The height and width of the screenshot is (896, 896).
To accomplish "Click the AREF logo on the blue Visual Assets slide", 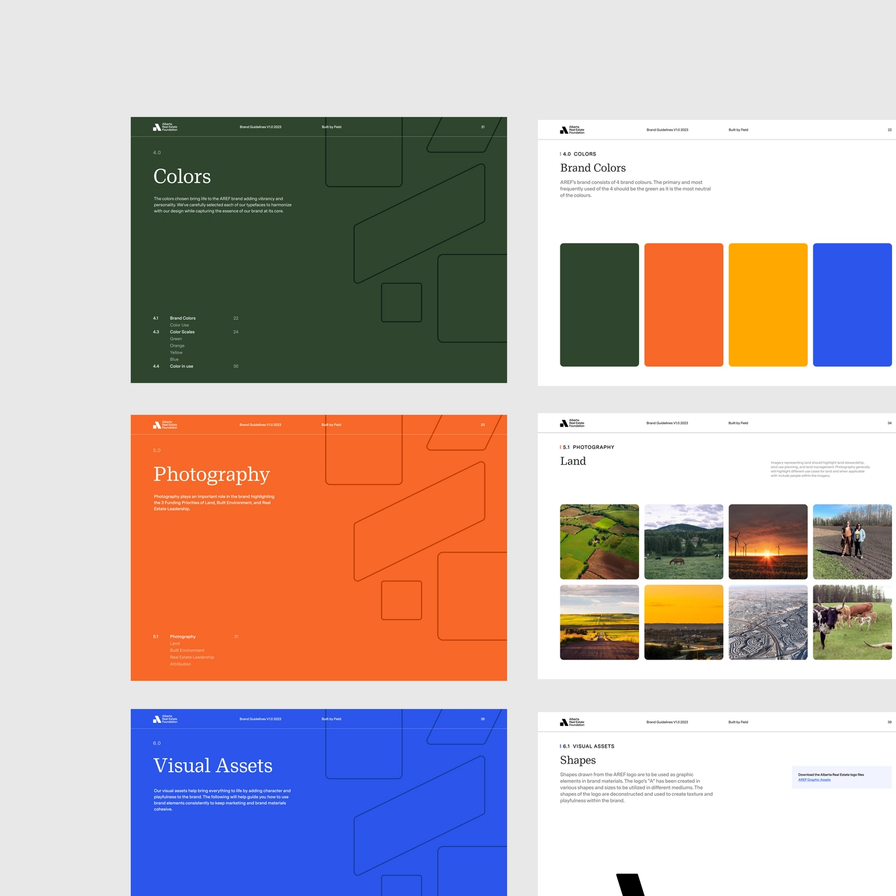I will pyautogui.click(x=165, y=719).
